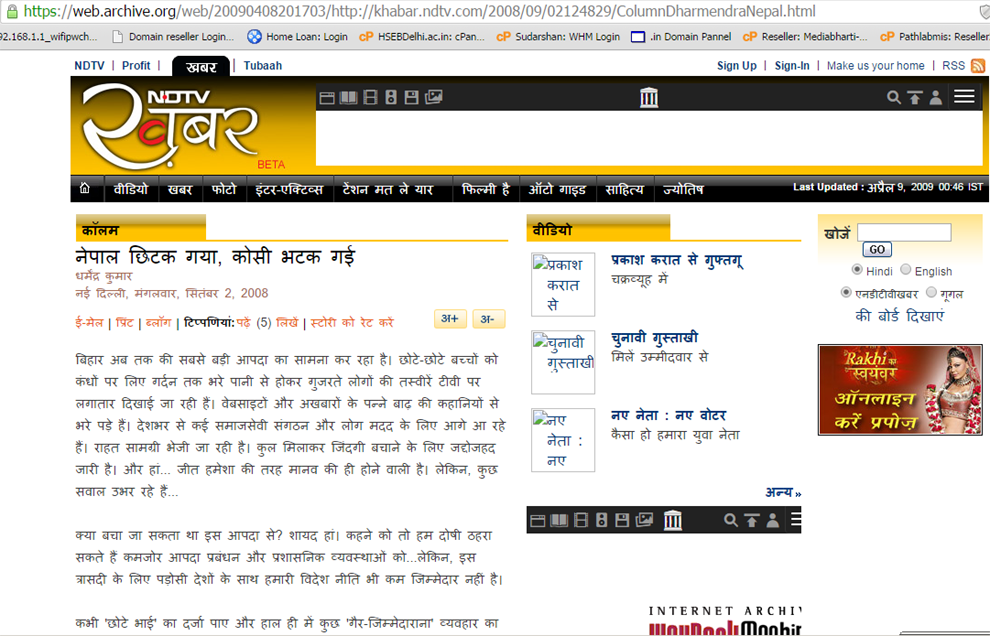Click the floppy disk software icon in top banner
Image resolution: width=990 pixels, height=636 pixels.
pyautogui.click(x=411, y=97)
